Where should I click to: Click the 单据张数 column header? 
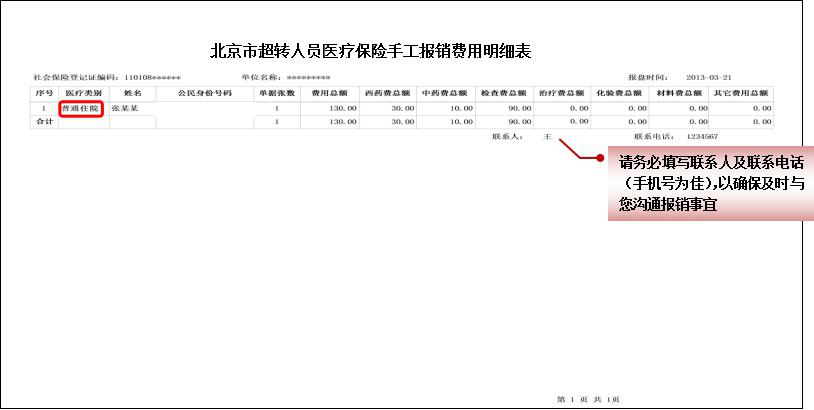point(276,93)
